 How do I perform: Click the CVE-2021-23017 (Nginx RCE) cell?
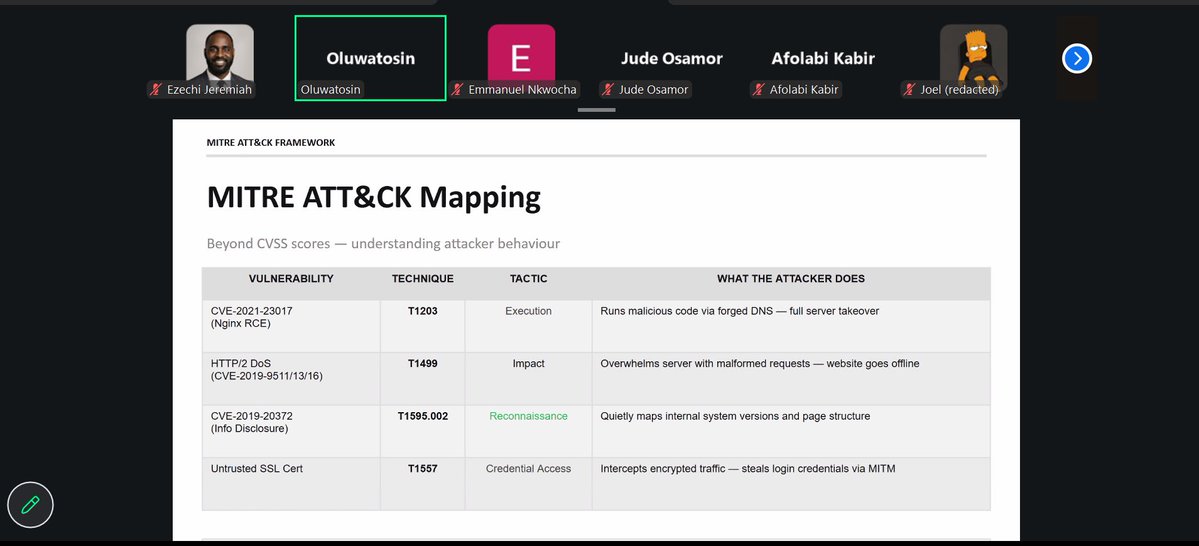coord(291,326)
